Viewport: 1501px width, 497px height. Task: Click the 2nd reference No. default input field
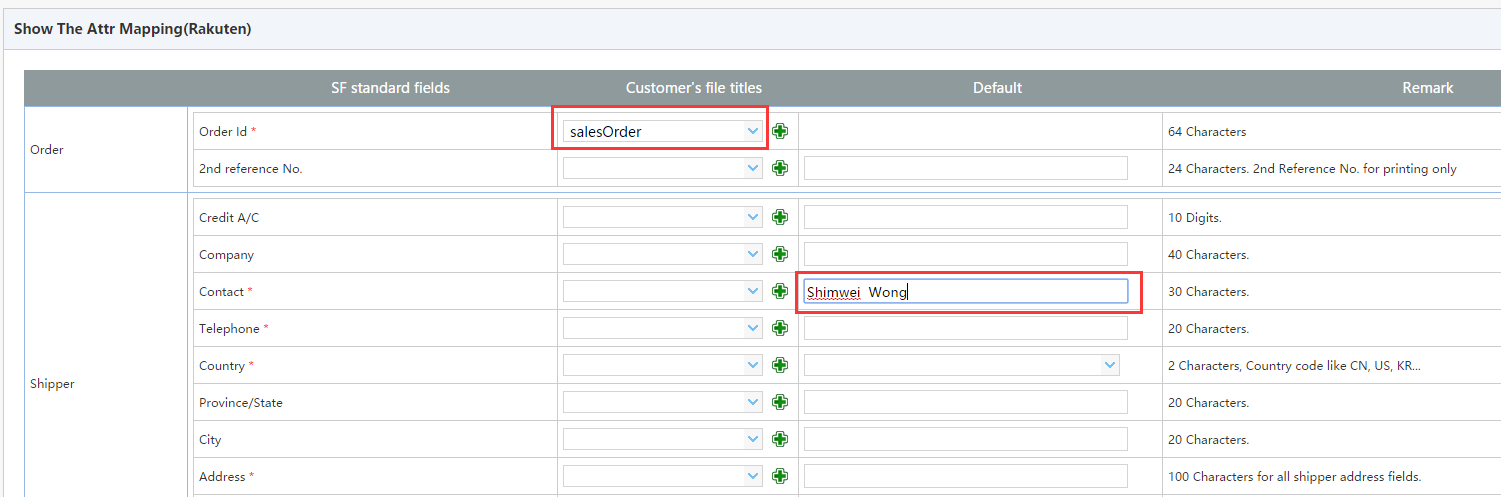[x=966, y=168]
